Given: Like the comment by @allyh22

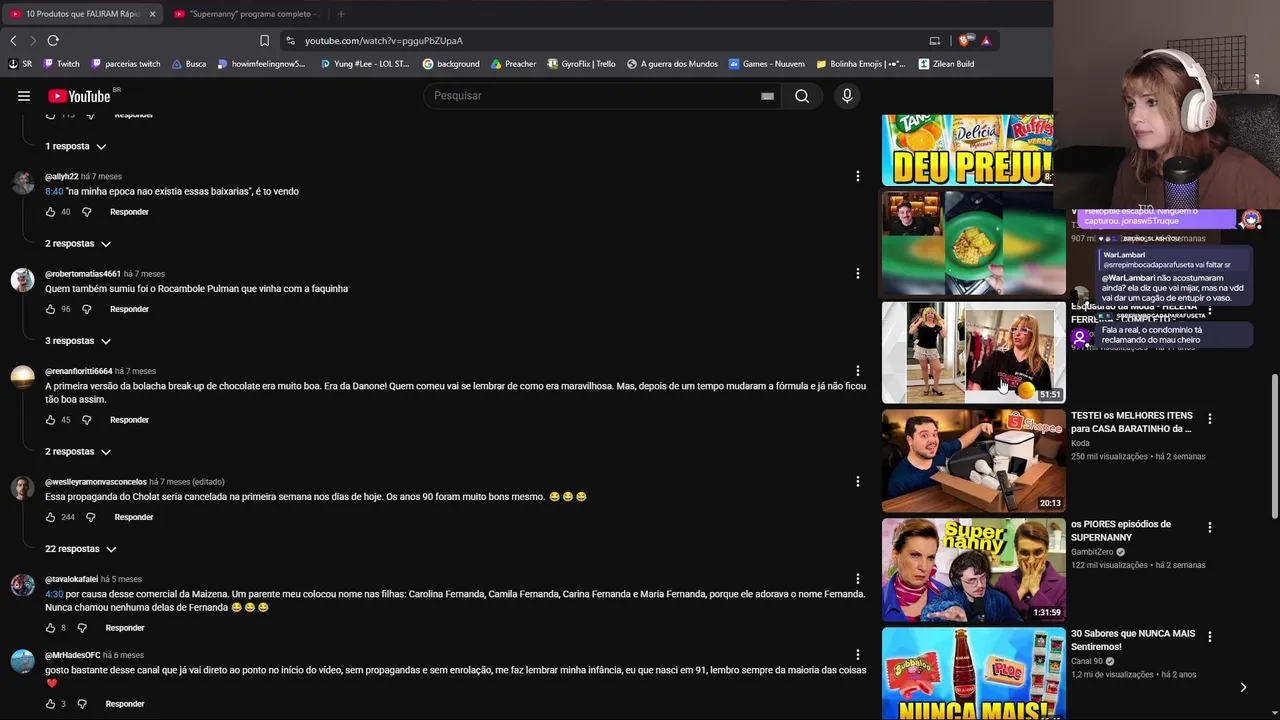Looking at the screenshot, I should (x=51, y=212).
